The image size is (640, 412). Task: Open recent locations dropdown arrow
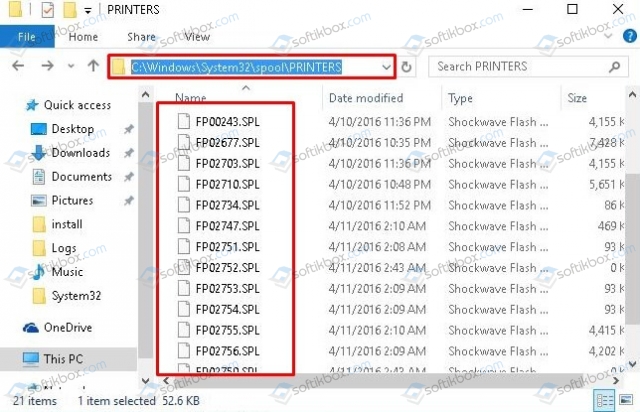[x=70, y=67]
